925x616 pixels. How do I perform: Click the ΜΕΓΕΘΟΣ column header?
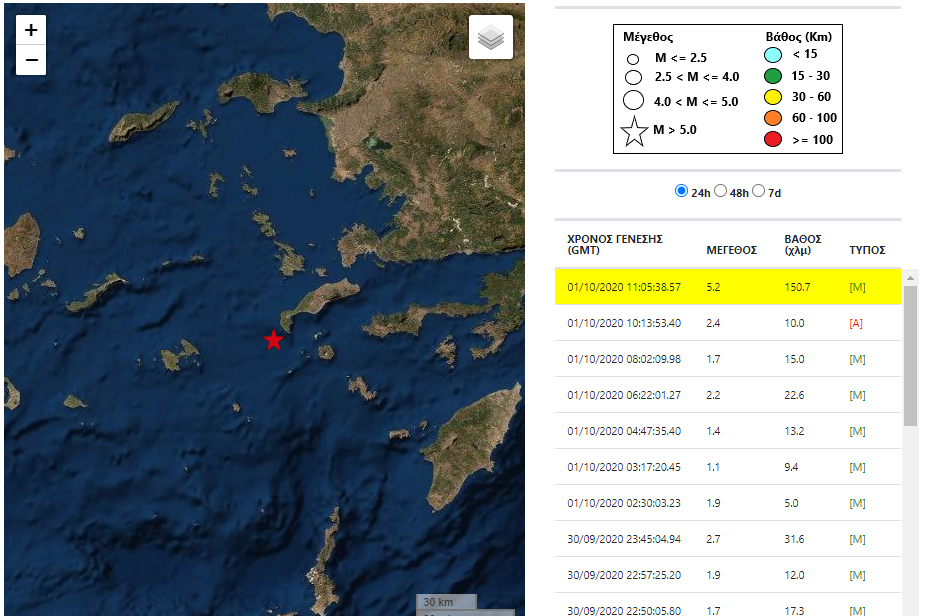point(729,250)
